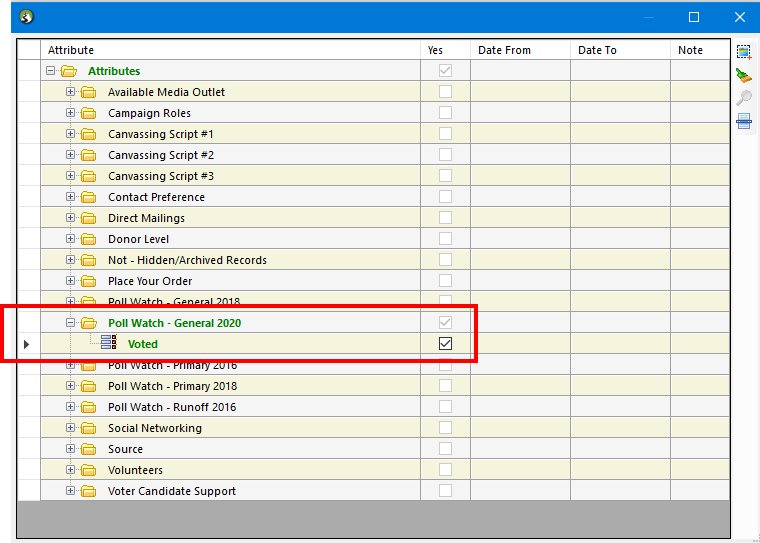Click the Social Networking folder icon
Image resolution: width=760 pixels, height=543 pixels.
88,428
